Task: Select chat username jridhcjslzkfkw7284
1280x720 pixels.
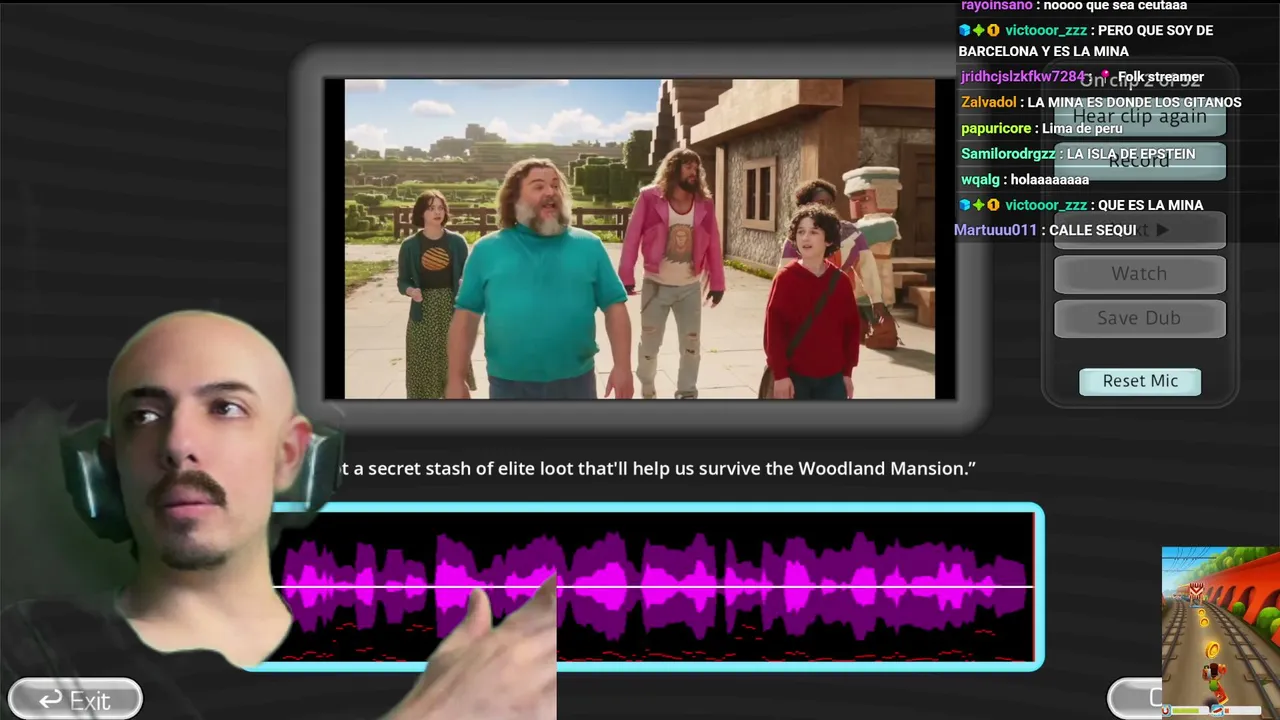Action: pos(1022,77)
